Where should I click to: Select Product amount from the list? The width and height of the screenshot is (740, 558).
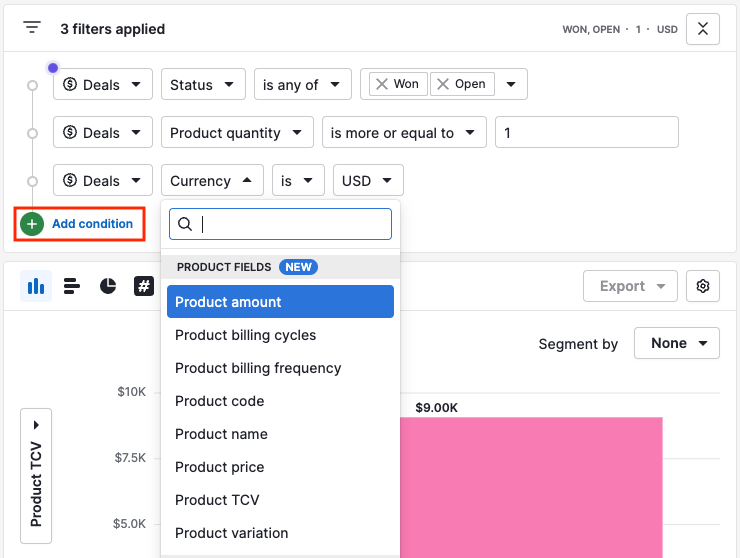coord(280,302)
